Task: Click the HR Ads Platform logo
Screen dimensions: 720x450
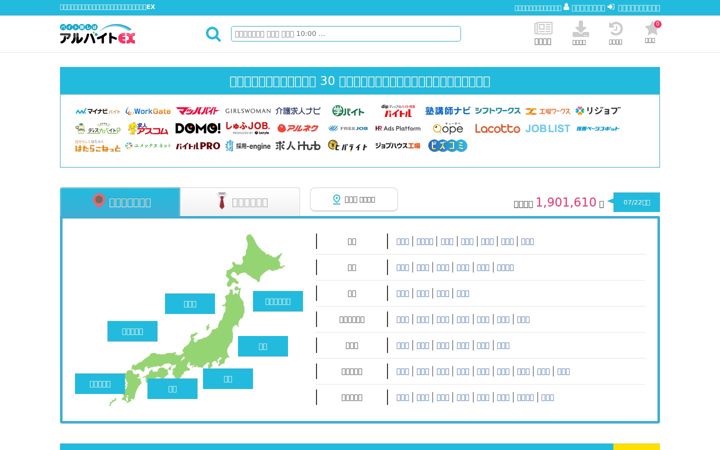Action: click(x=398, y=129)
